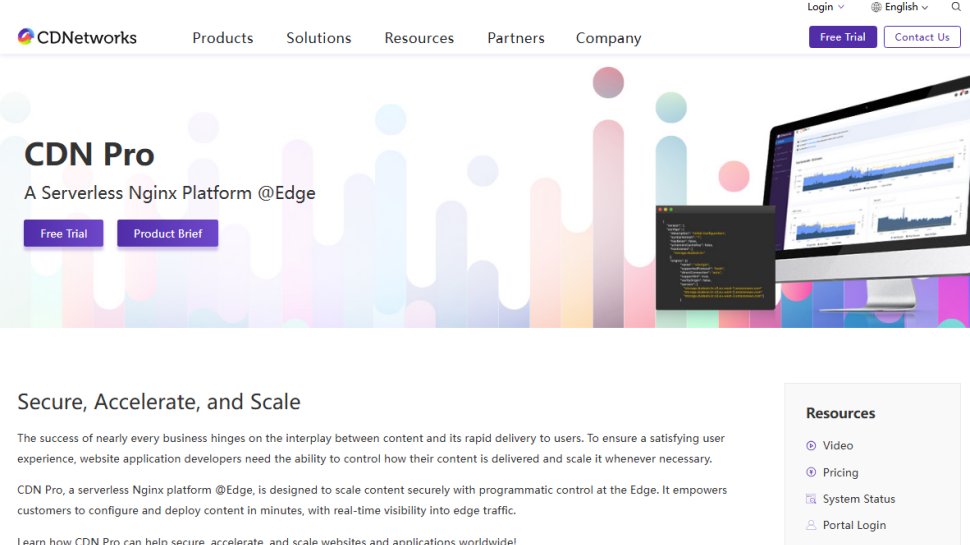970x545 pixels.
Task: Click the code terminal screenshot image
Action: [x=715, y=257]
